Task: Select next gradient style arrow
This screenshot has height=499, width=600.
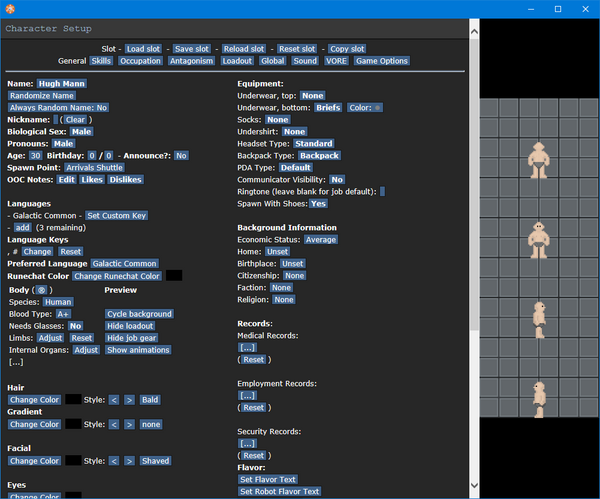Action: 129,425
